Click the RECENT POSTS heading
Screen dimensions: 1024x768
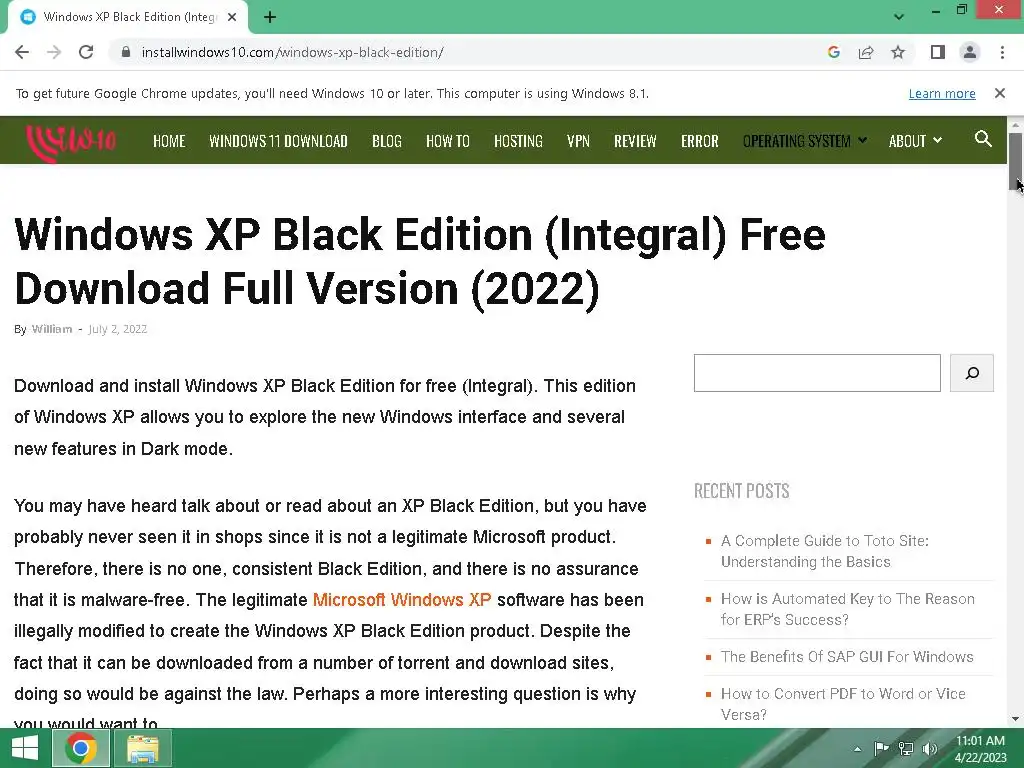coord(741,491)
